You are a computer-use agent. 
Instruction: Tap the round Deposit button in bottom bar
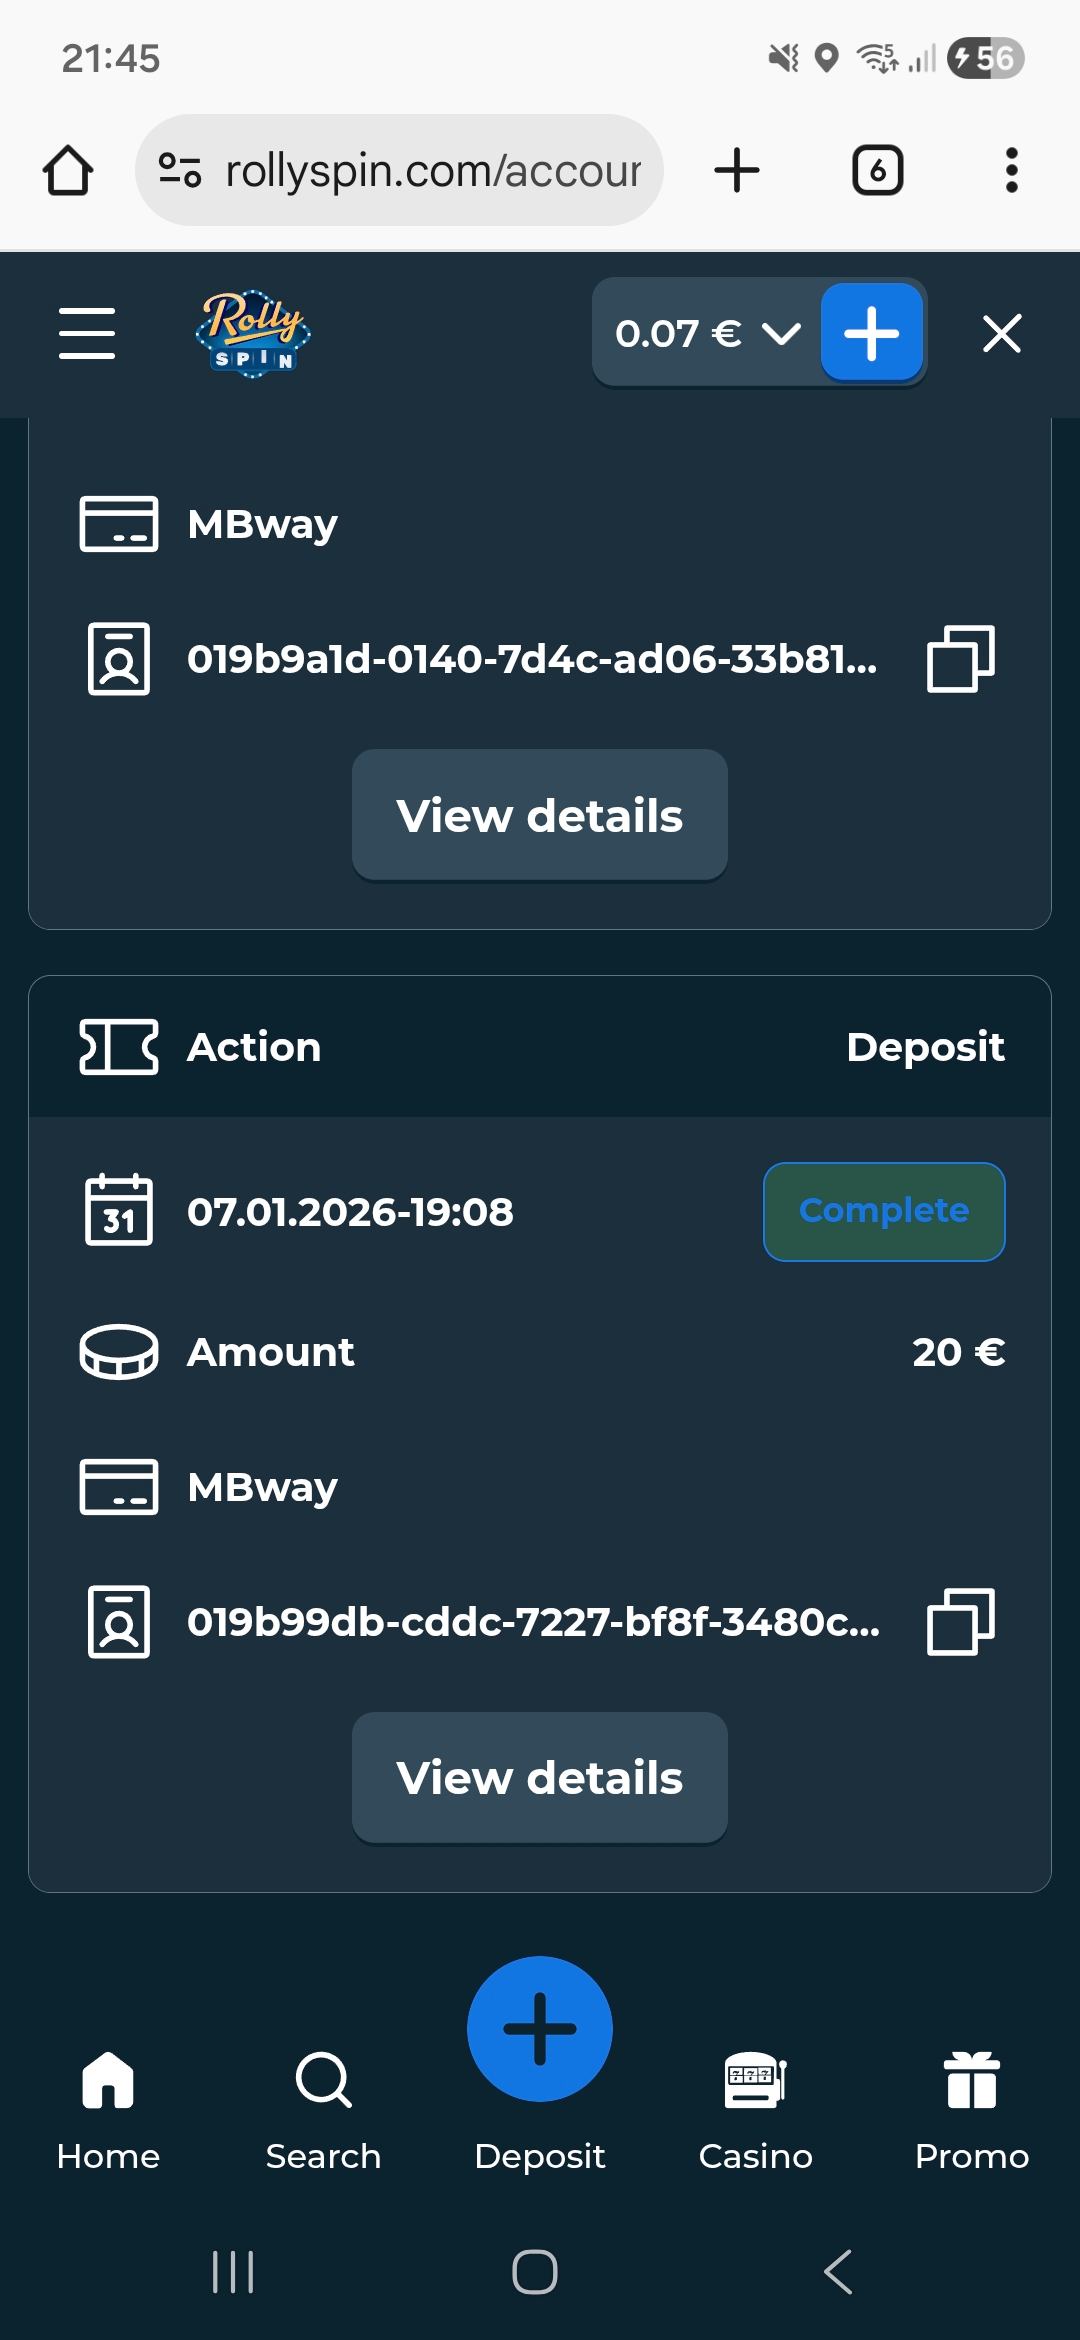[x=540, y=2030]
